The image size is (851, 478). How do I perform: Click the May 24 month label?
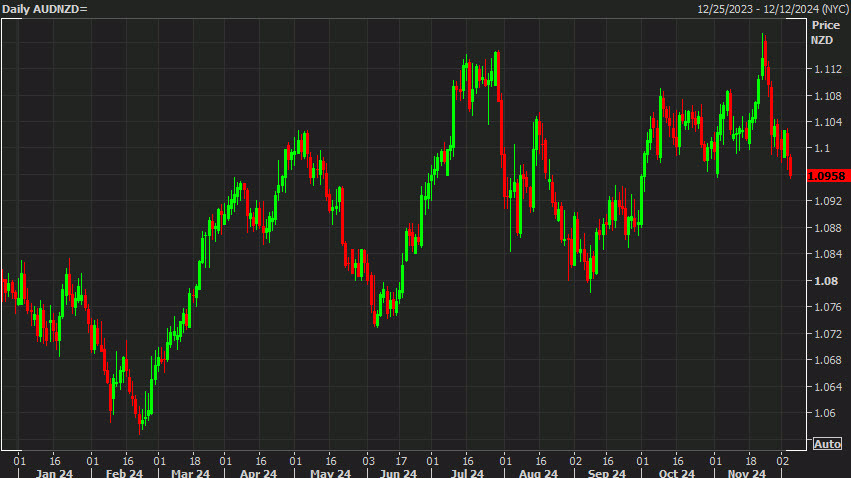331,473
